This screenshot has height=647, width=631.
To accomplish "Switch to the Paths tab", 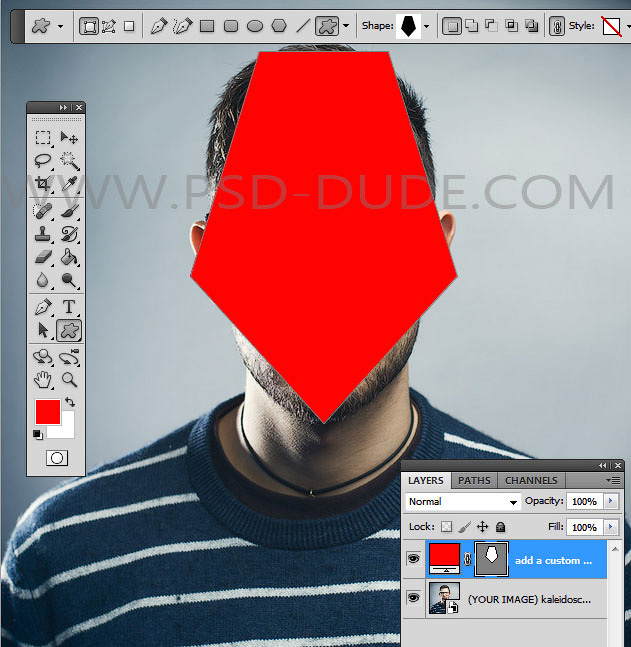I will [474, 481].
